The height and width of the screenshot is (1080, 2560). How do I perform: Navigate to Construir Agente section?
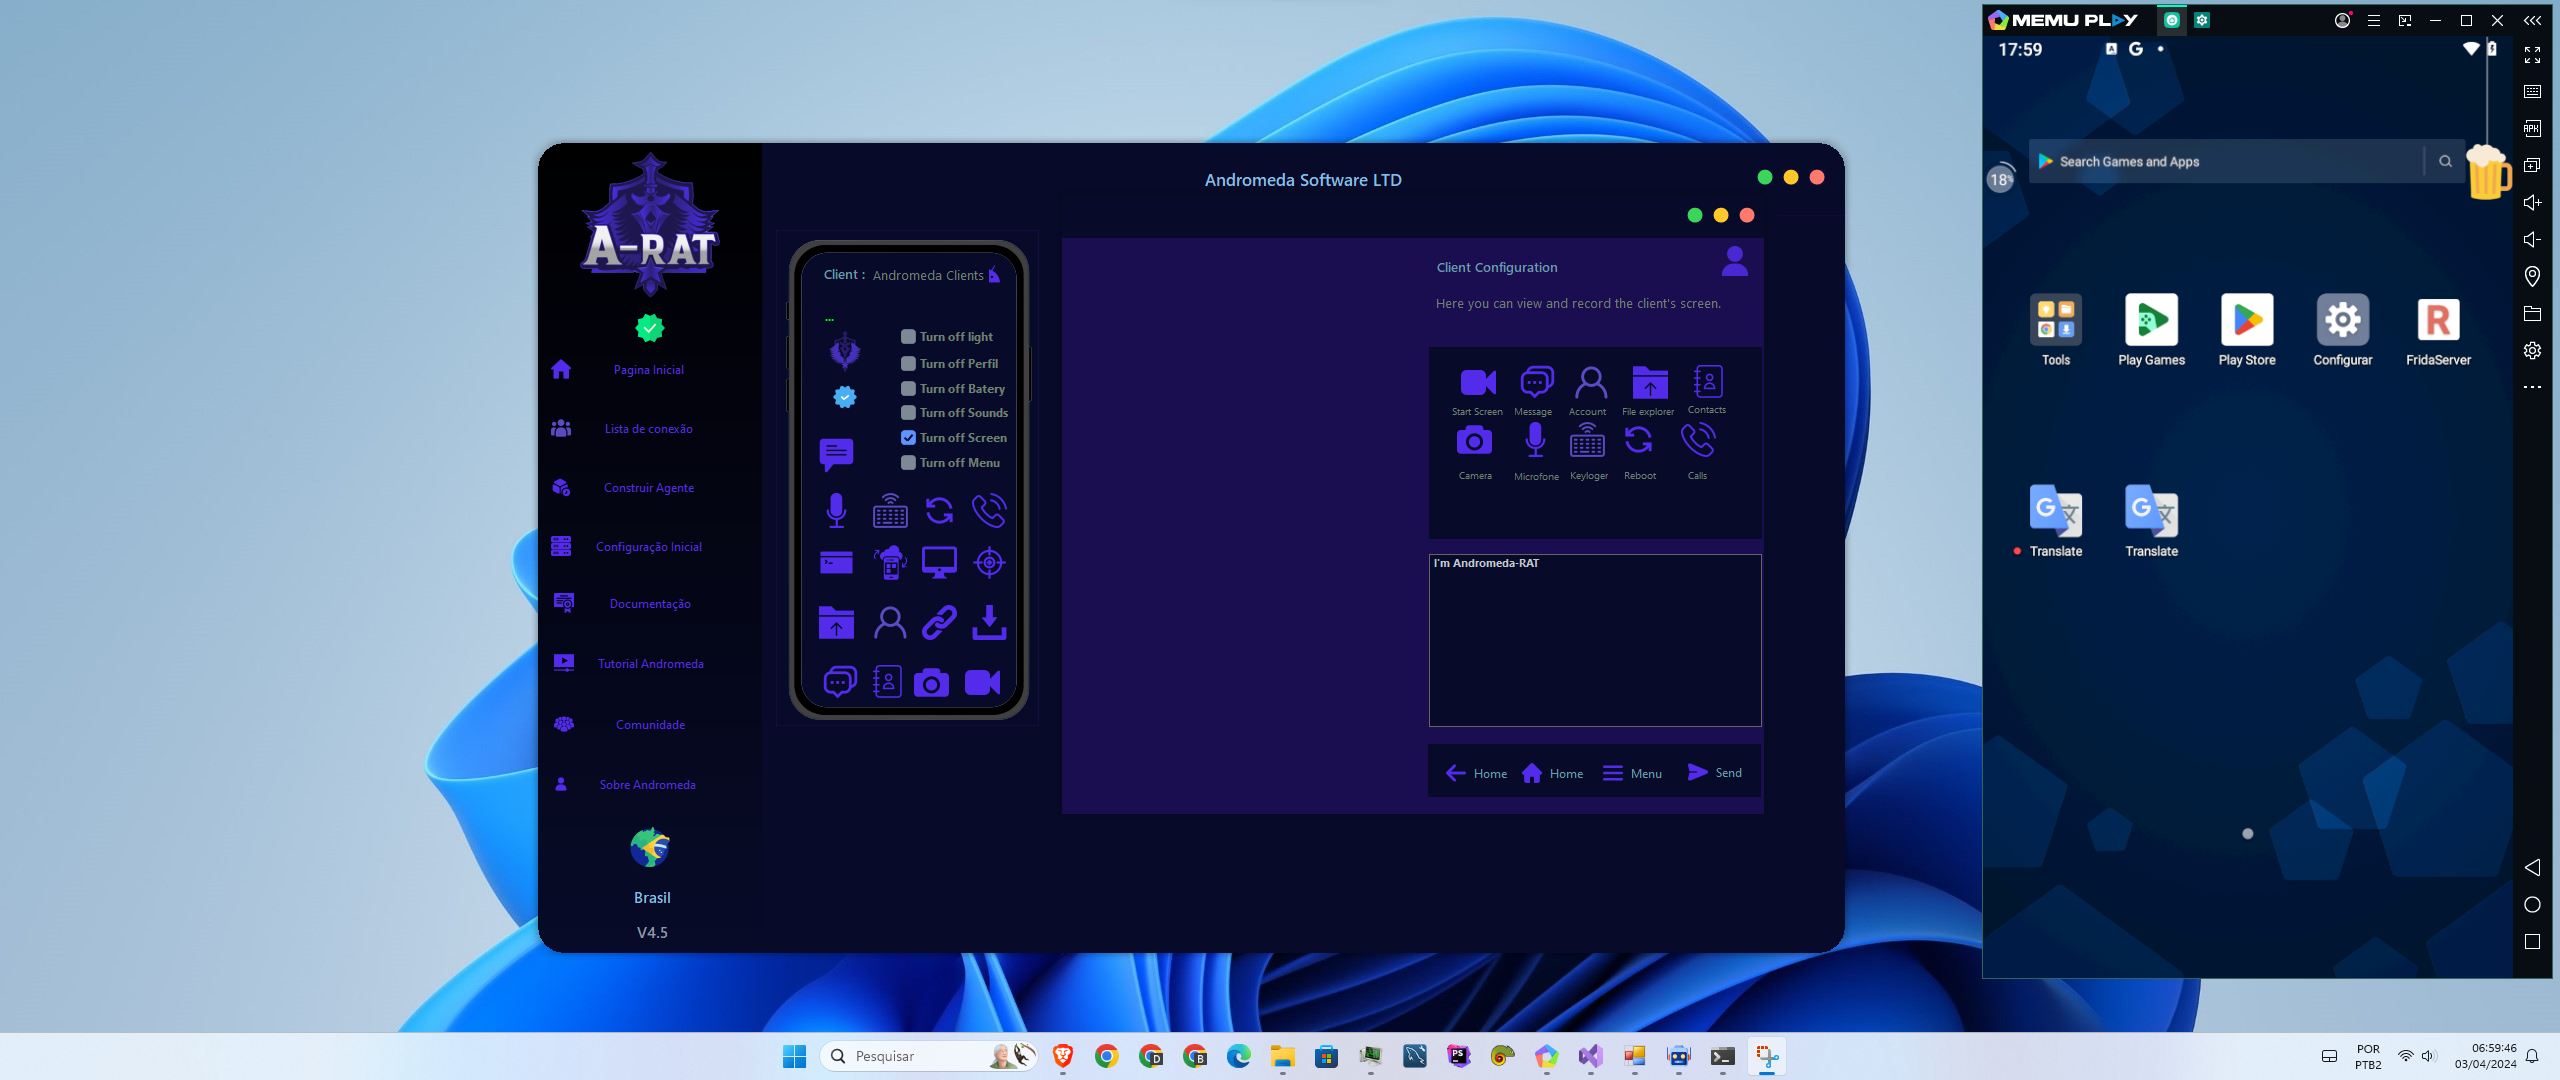point(648,486)
